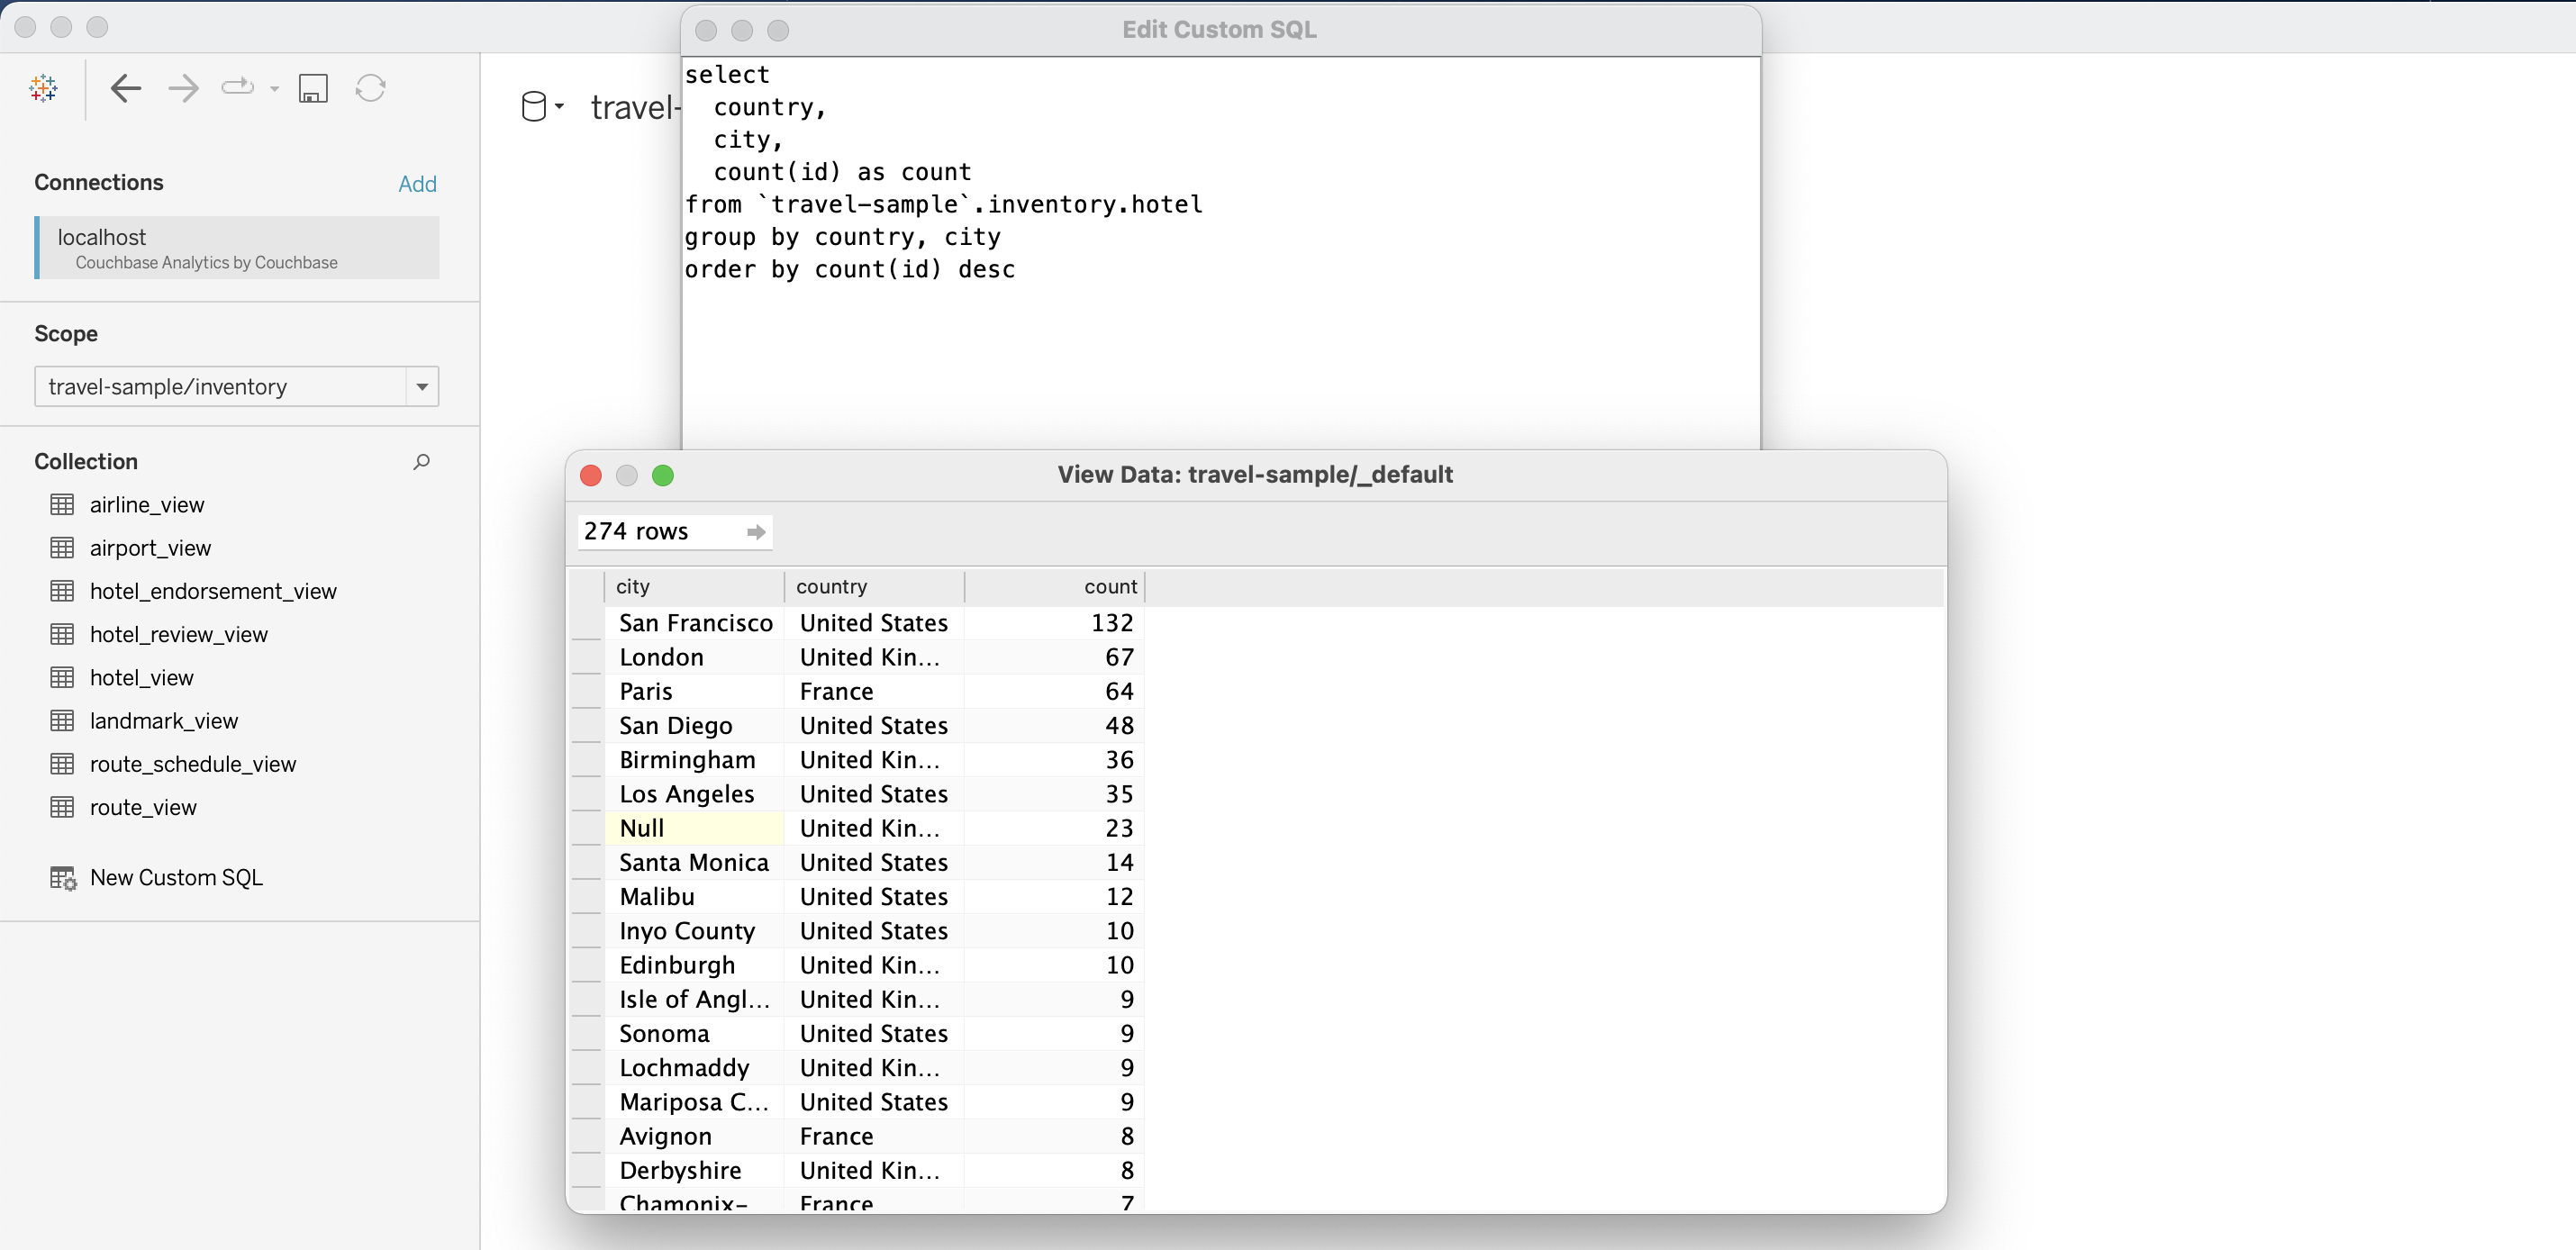Select airline_view collection
2576x1250 pixels.
147,505
